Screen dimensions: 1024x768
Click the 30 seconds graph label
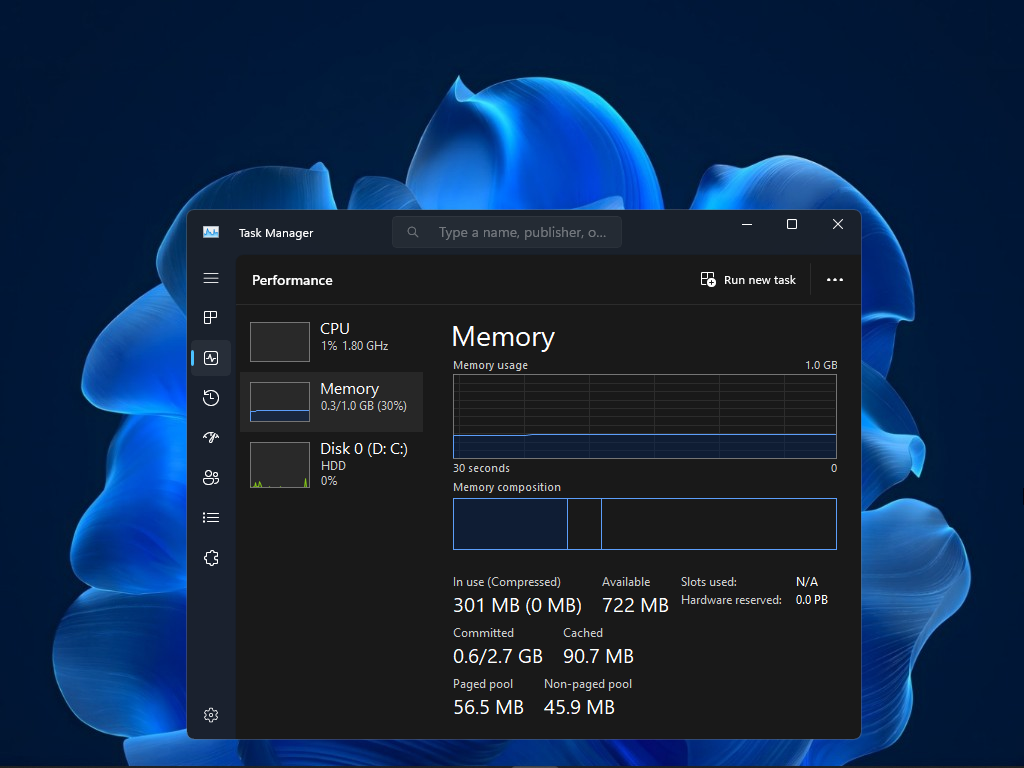pyautogui.click(x=481, y=468)
